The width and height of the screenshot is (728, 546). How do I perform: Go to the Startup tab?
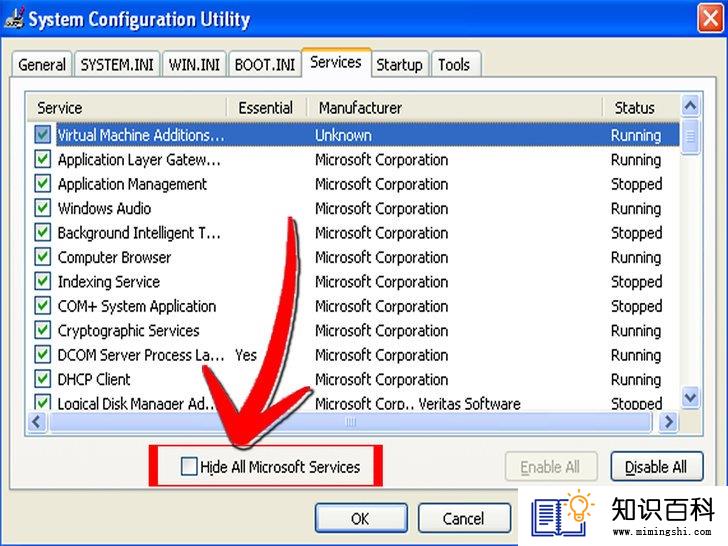click(x=399, y=64)
